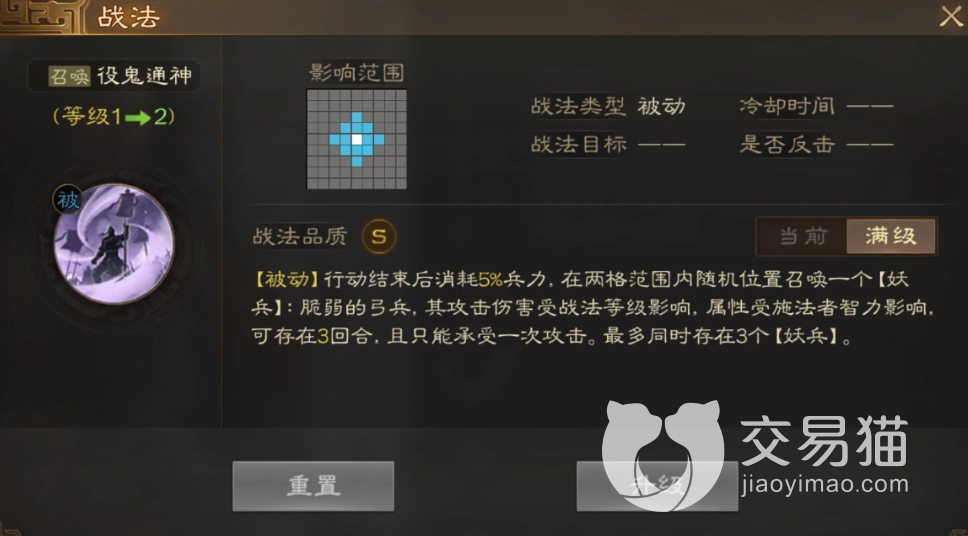Image resolution: width=968 pixels, height=536 pixels.
Task: Click the yellow 【被动】 tag in description
Action: [286, 280]
